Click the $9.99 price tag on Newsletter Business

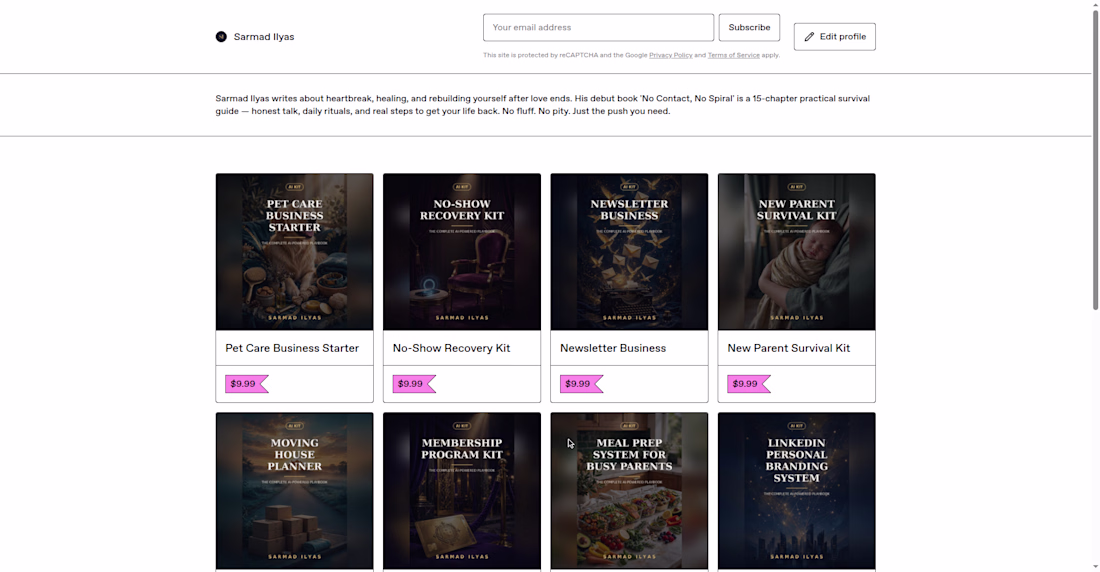tap(581, 384)
